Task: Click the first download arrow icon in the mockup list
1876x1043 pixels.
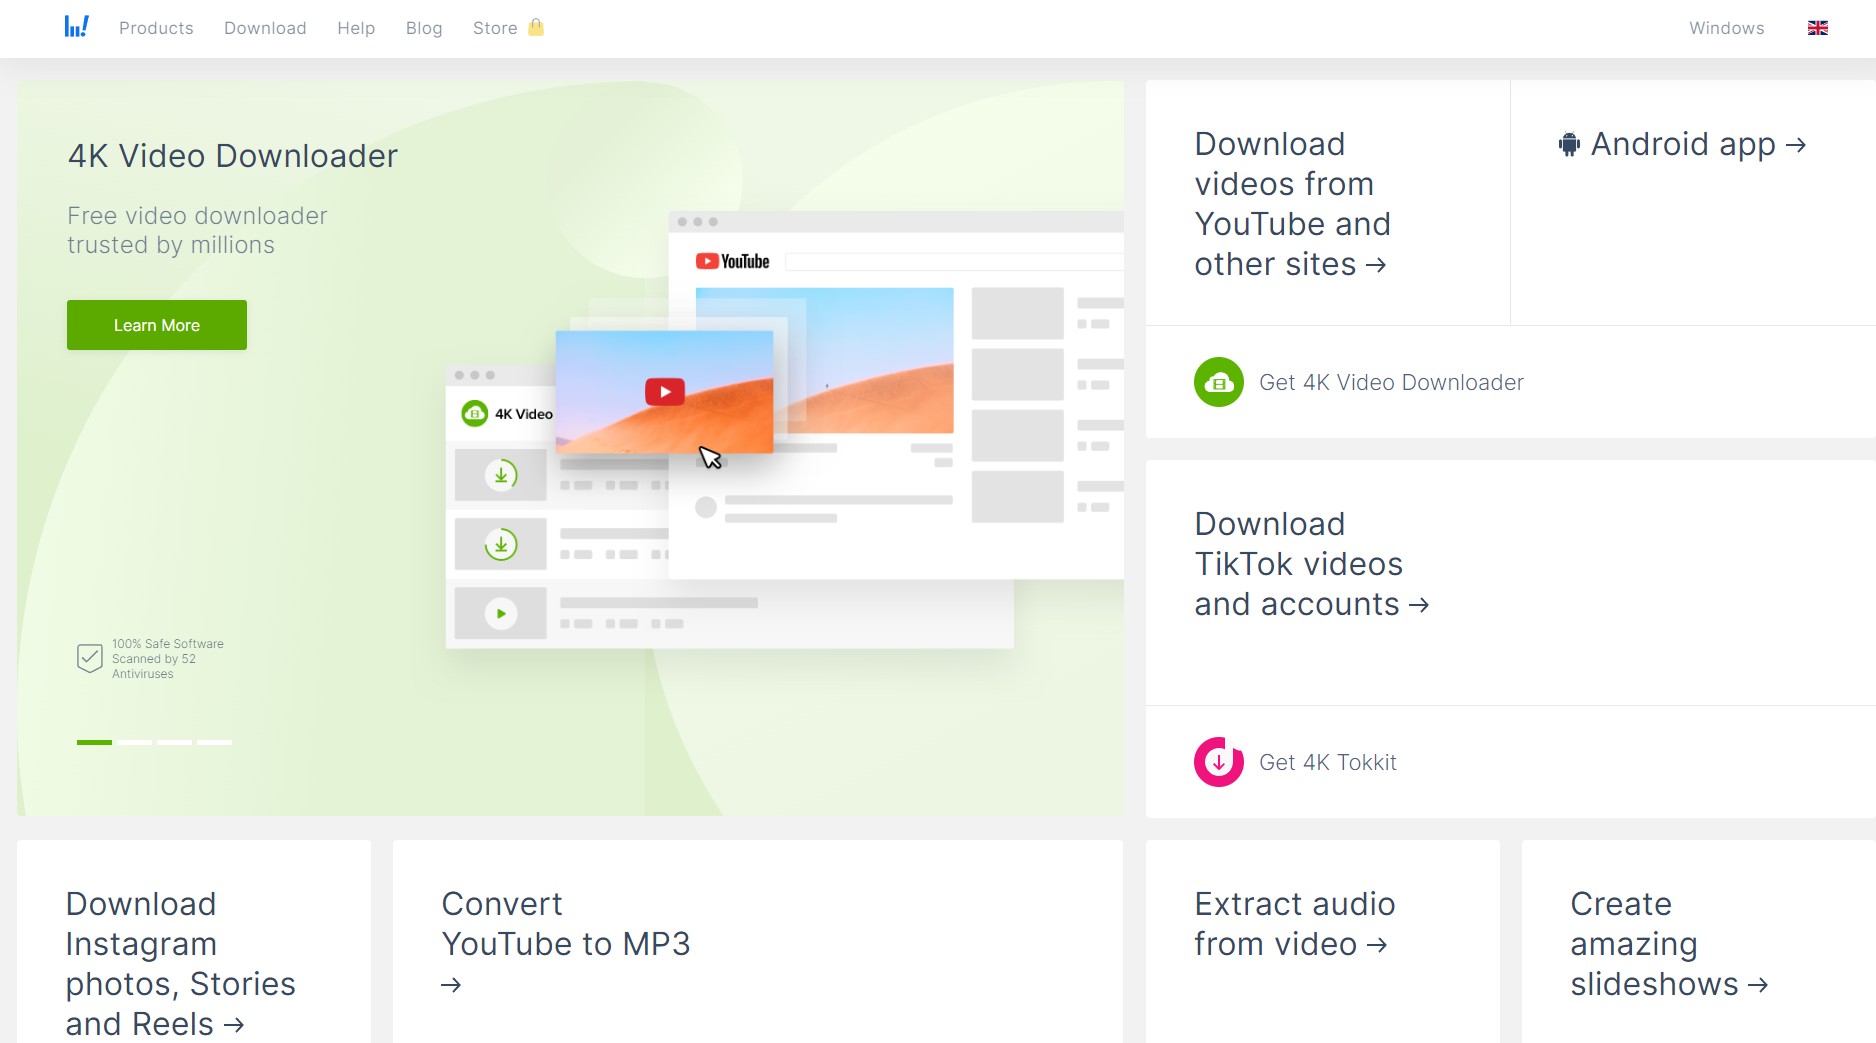Action: (x=501, y=474)
